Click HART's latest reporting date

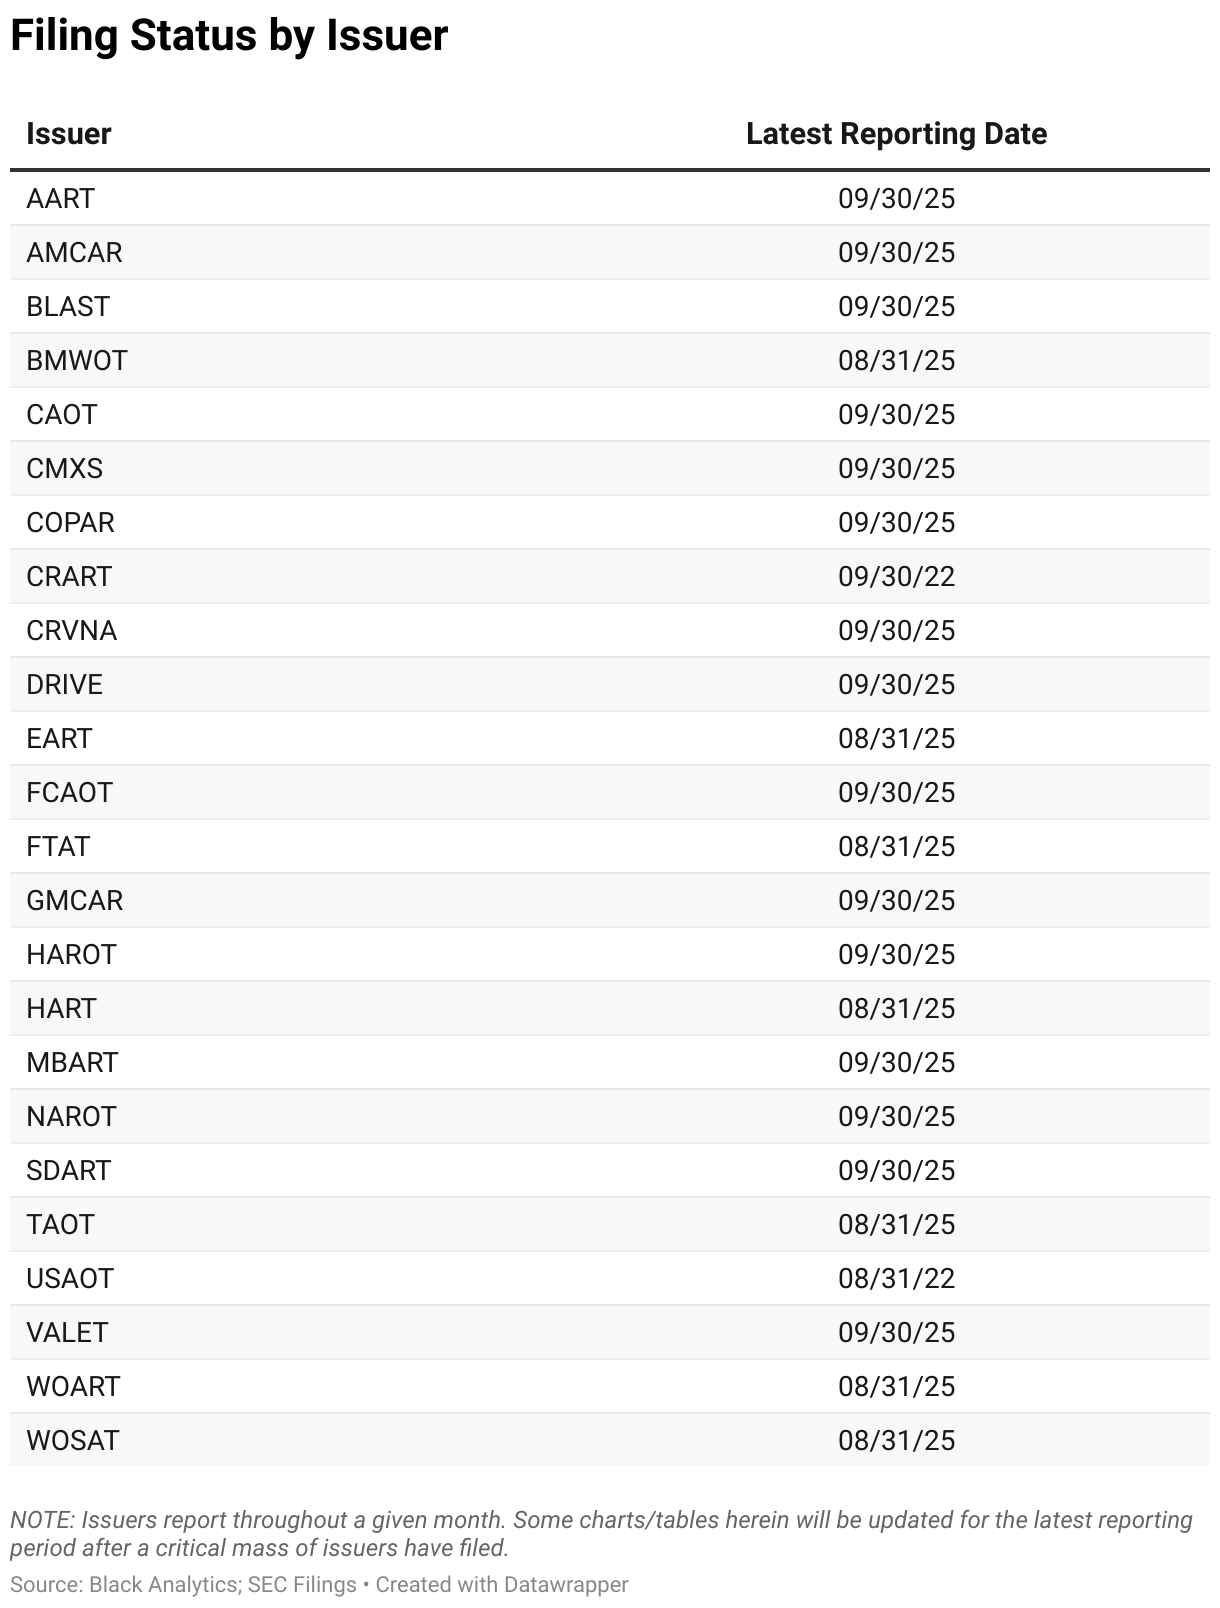coord(896,1008)
